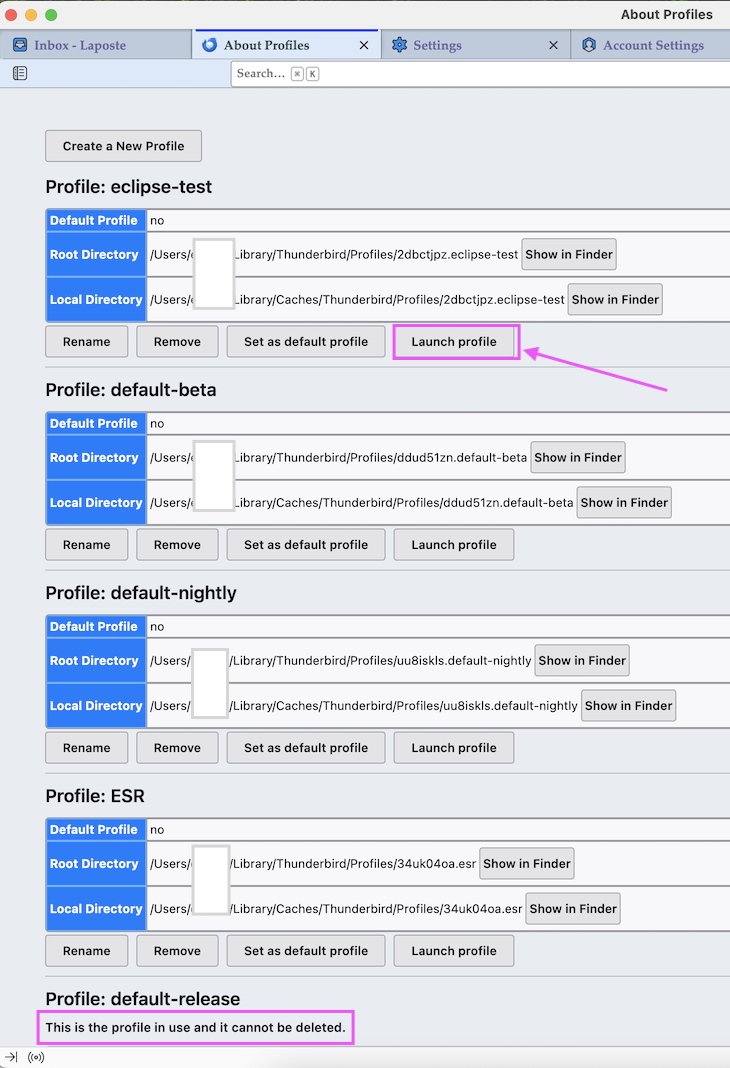This screenshot has height=1068, width=730.
Task: Close the Settings tab
Action: pos(554,45)
